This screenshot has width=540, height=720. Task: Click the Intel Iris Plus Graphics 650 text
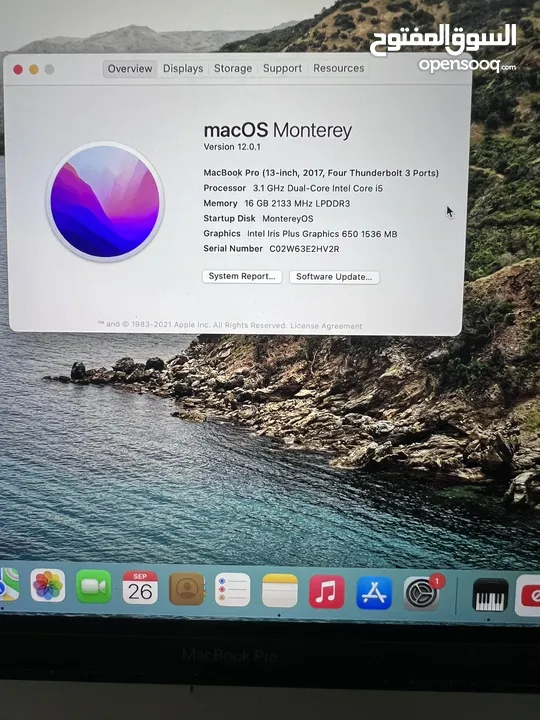click(x=303, y=234)
